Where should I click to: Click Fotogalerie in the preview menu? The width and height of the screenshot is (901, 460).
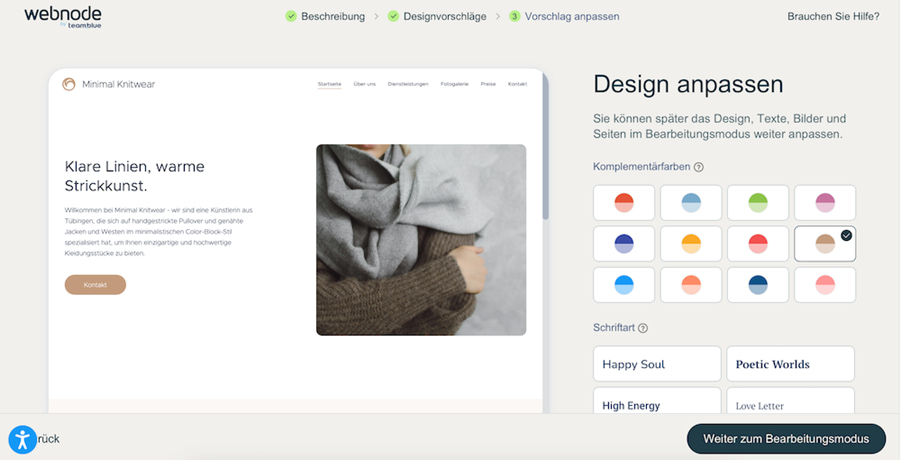coord(455,84)
